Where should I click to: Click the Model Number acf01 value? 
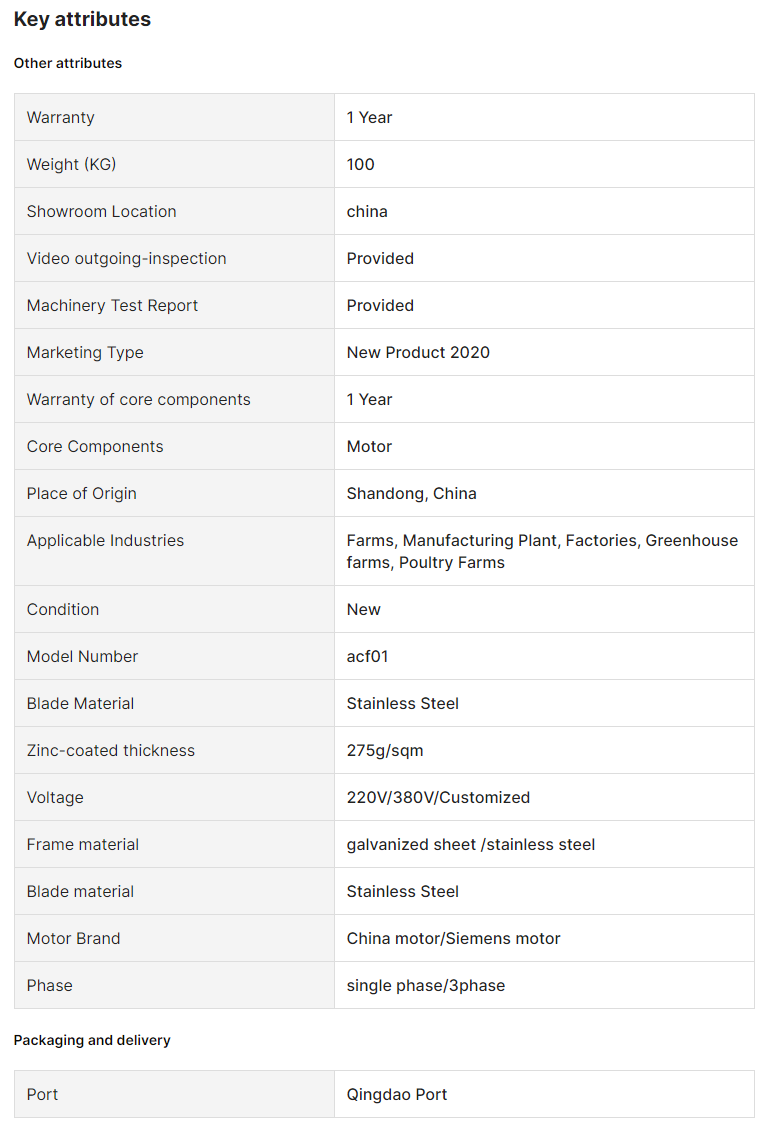click(367, 657)
